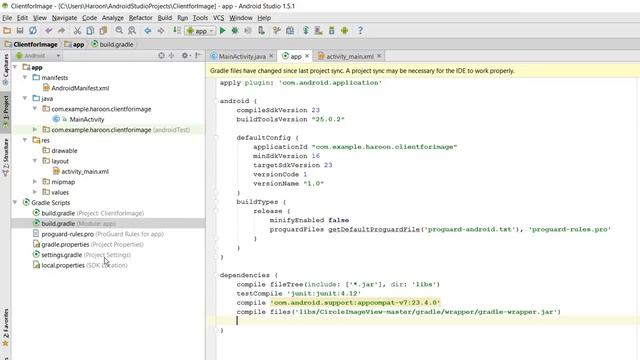Click the Debug app bug icon

235,31
